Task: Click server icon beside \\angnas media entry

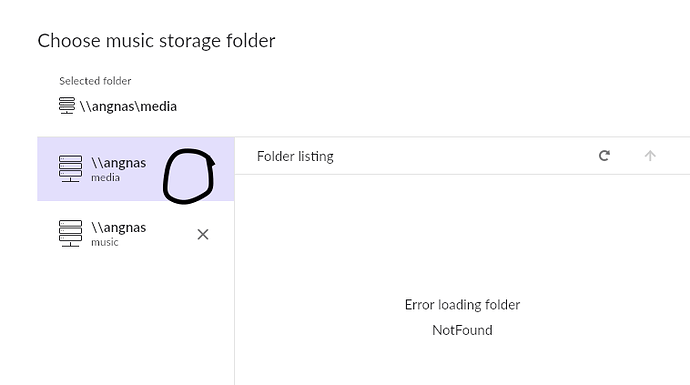Action: click(70, 169)
